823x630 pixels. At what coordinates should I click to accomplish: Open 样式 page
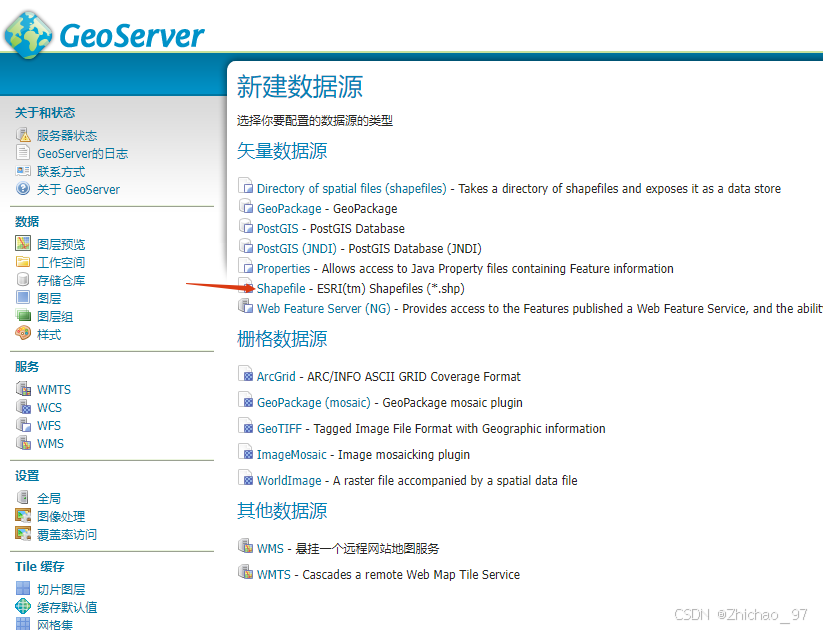click(49, 334)
